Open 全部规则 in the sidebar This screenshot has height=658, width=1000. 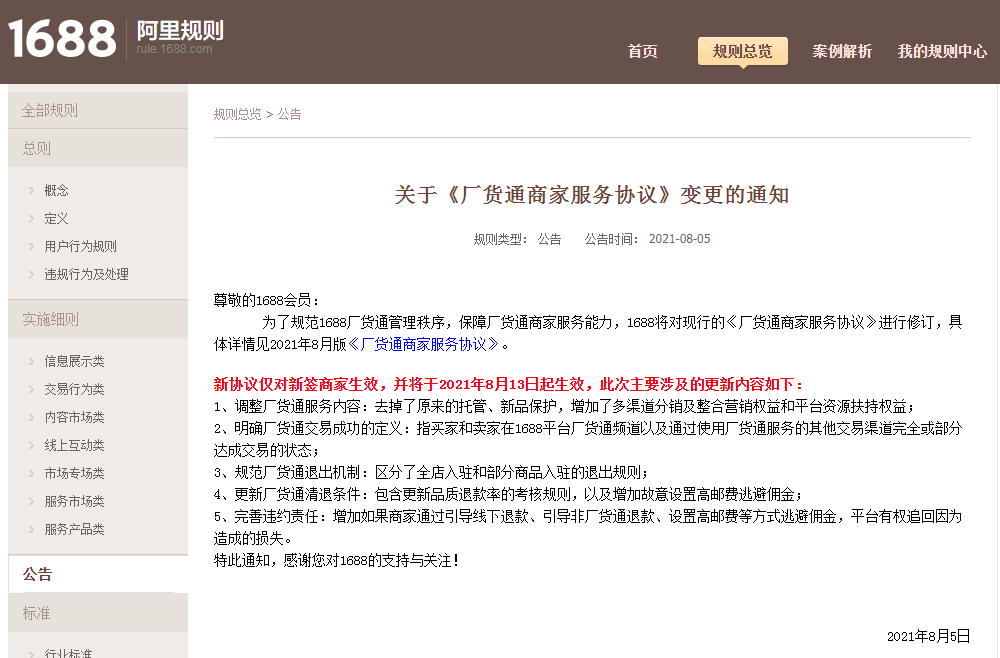pyautogui.click(x=98, y=110)
